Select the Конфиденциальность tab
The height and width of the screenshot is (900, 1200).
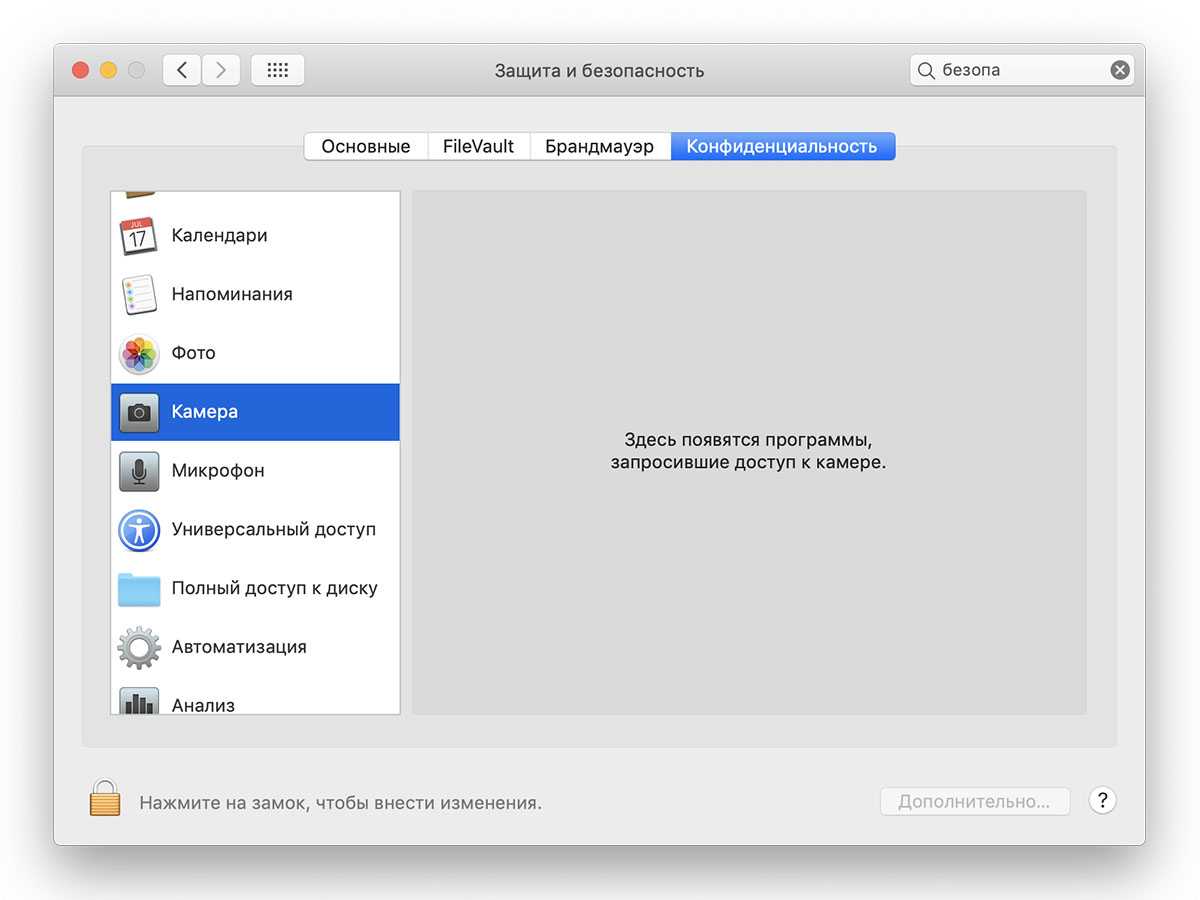pyautogui.click(x=782, y=146)
